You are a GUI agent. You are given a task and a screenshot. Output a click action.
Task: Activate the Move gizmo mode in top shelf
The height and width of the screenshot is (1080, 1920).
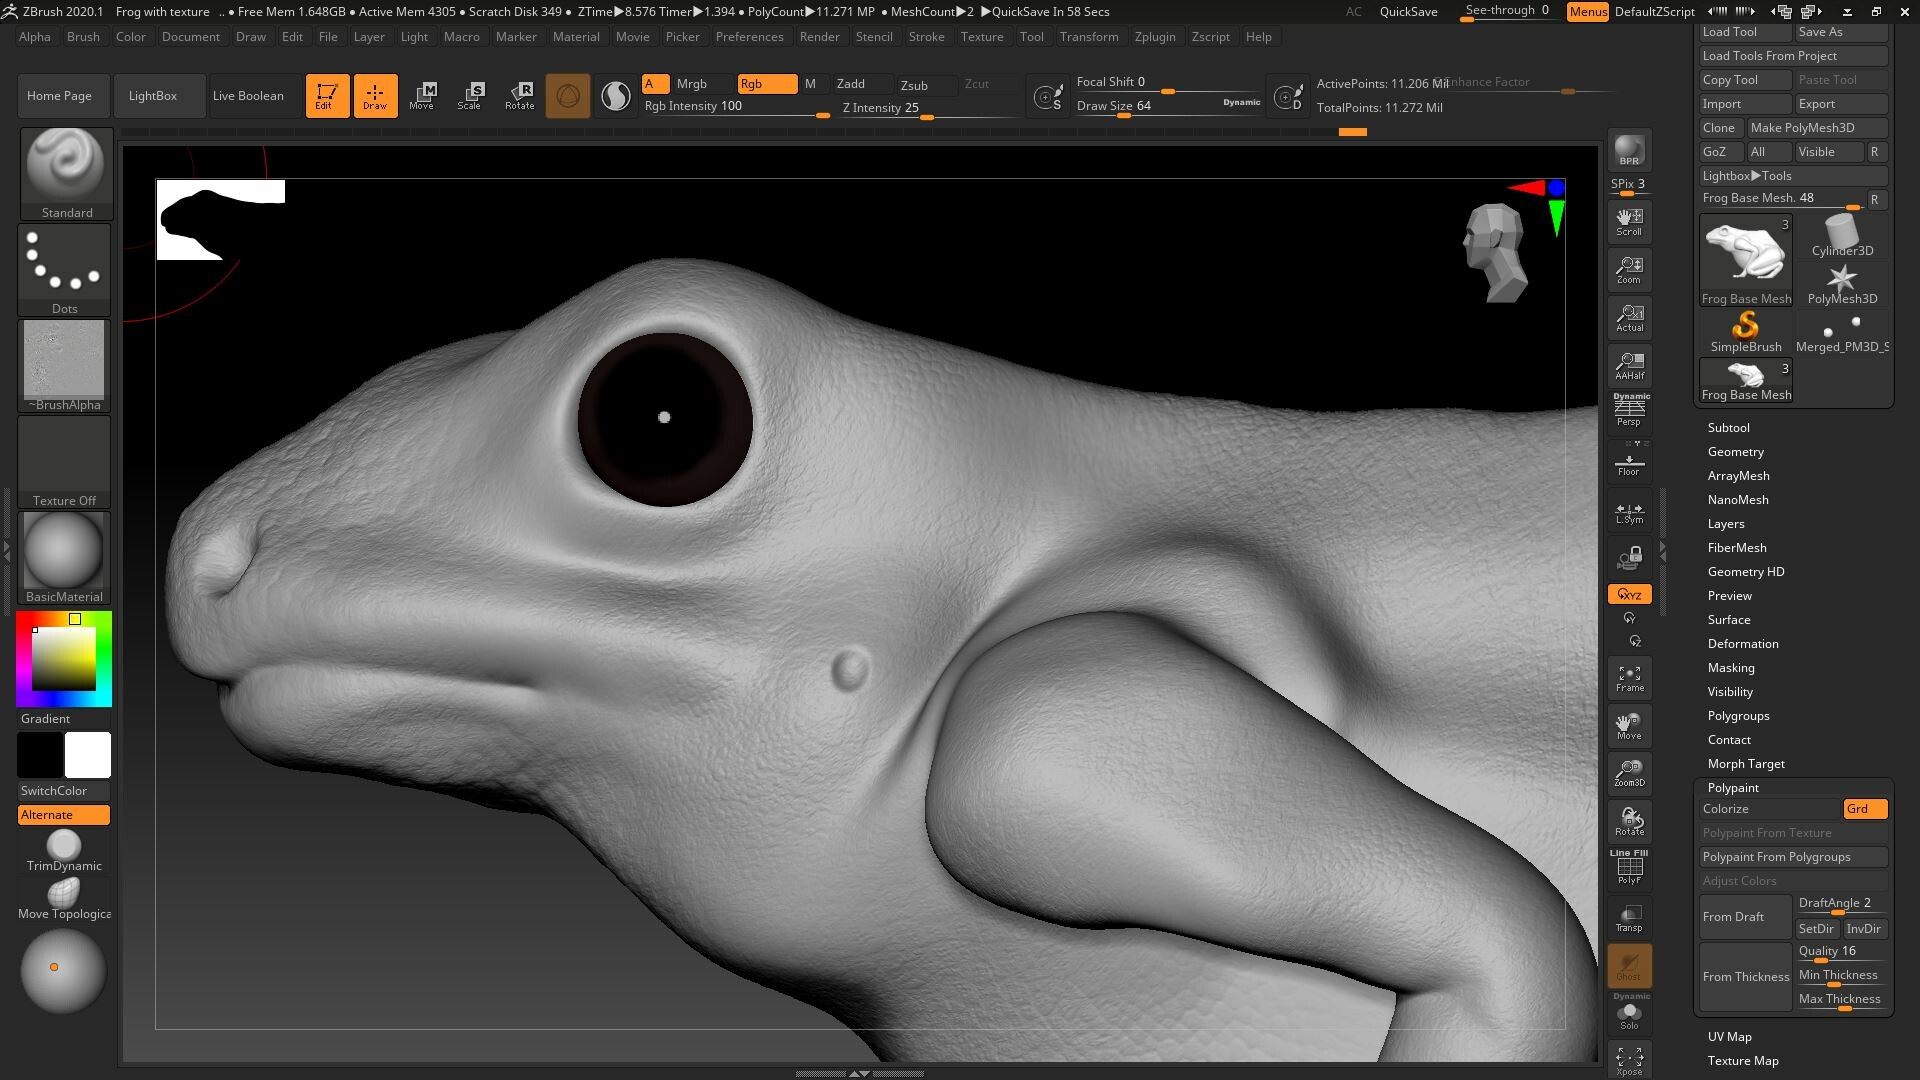click(423, 95)
